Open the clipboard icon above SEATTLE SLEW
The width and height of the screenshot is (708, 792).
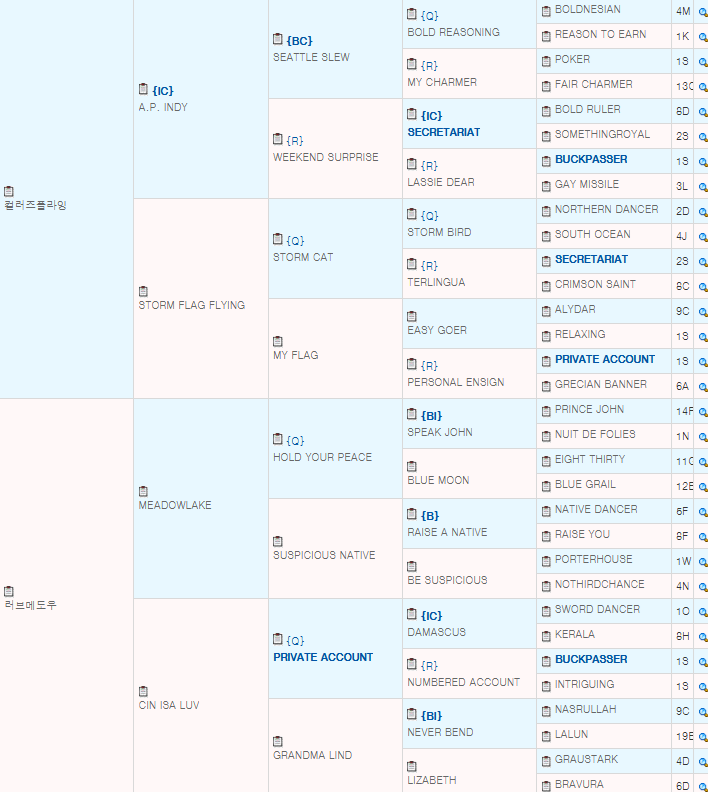coord(277,39)
